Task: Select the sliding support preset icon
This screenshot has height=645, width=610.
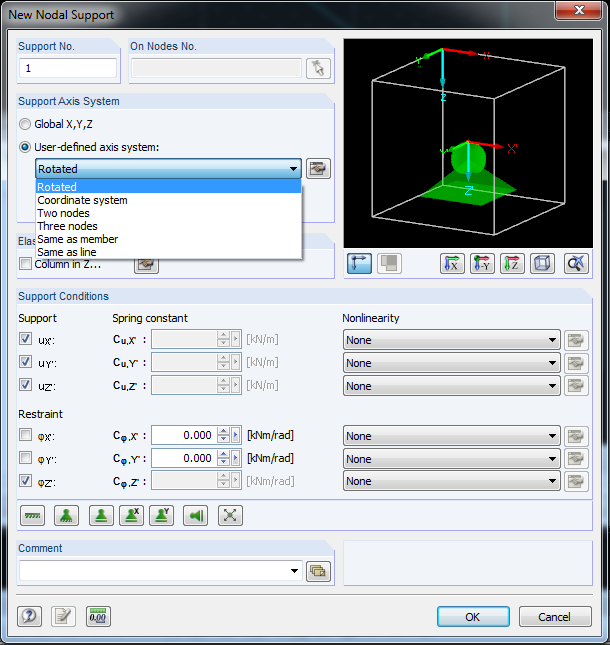Action: coord(101,515)
